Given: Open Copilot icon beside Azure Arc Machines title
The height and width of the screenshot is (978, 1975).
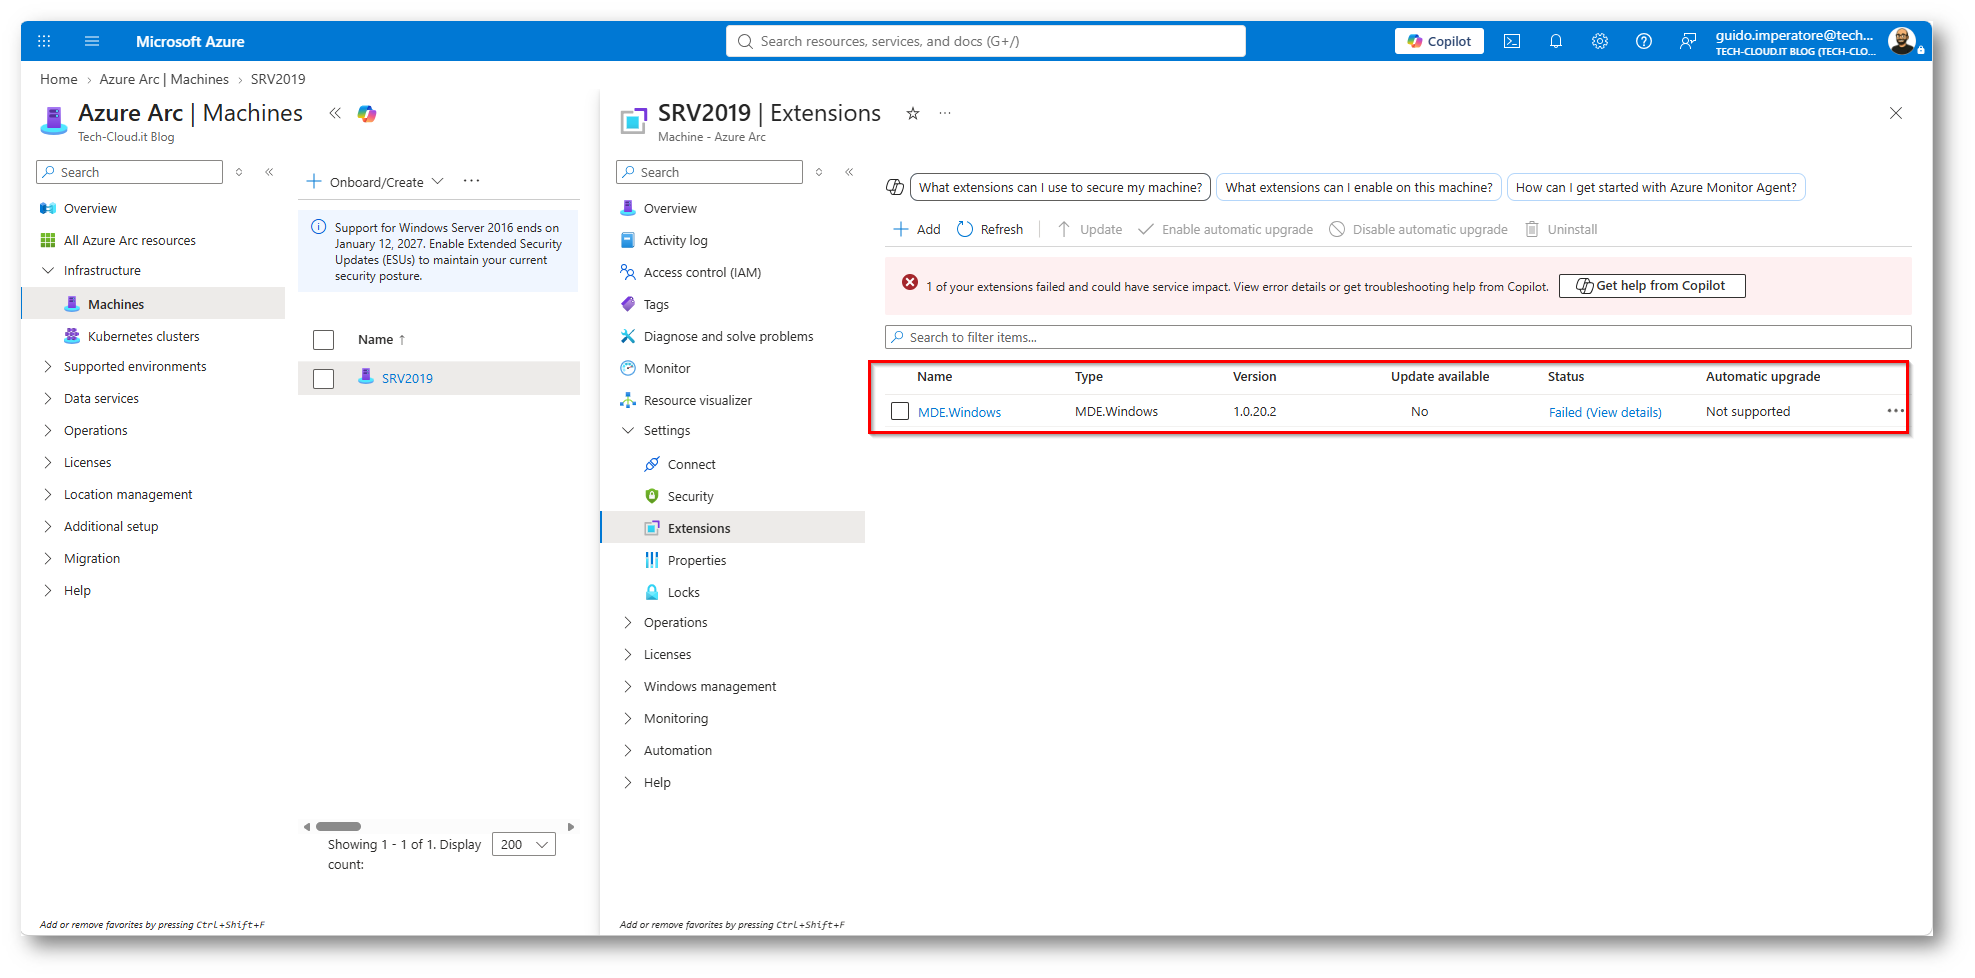Looking at the screenshot, I should [367, 114].
